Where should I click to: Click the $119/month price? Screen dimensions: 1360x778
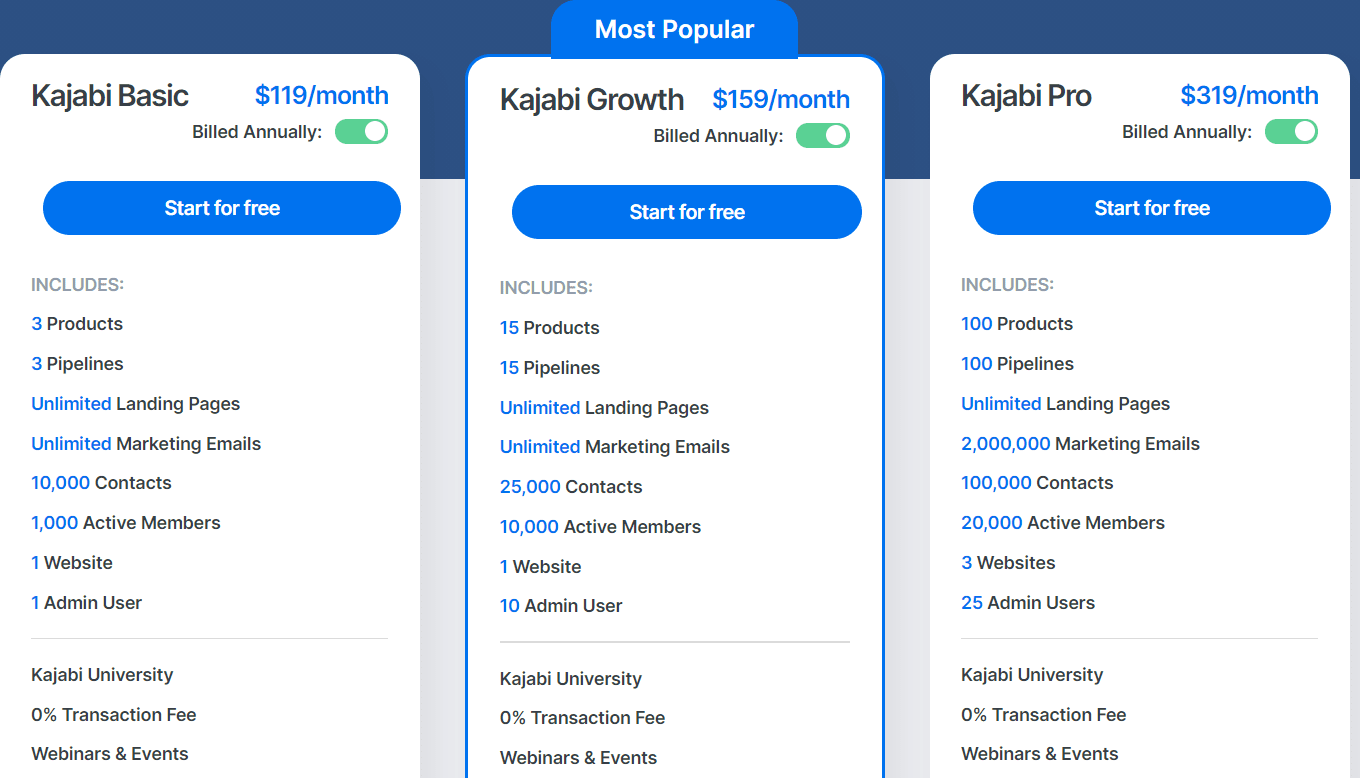321,96
